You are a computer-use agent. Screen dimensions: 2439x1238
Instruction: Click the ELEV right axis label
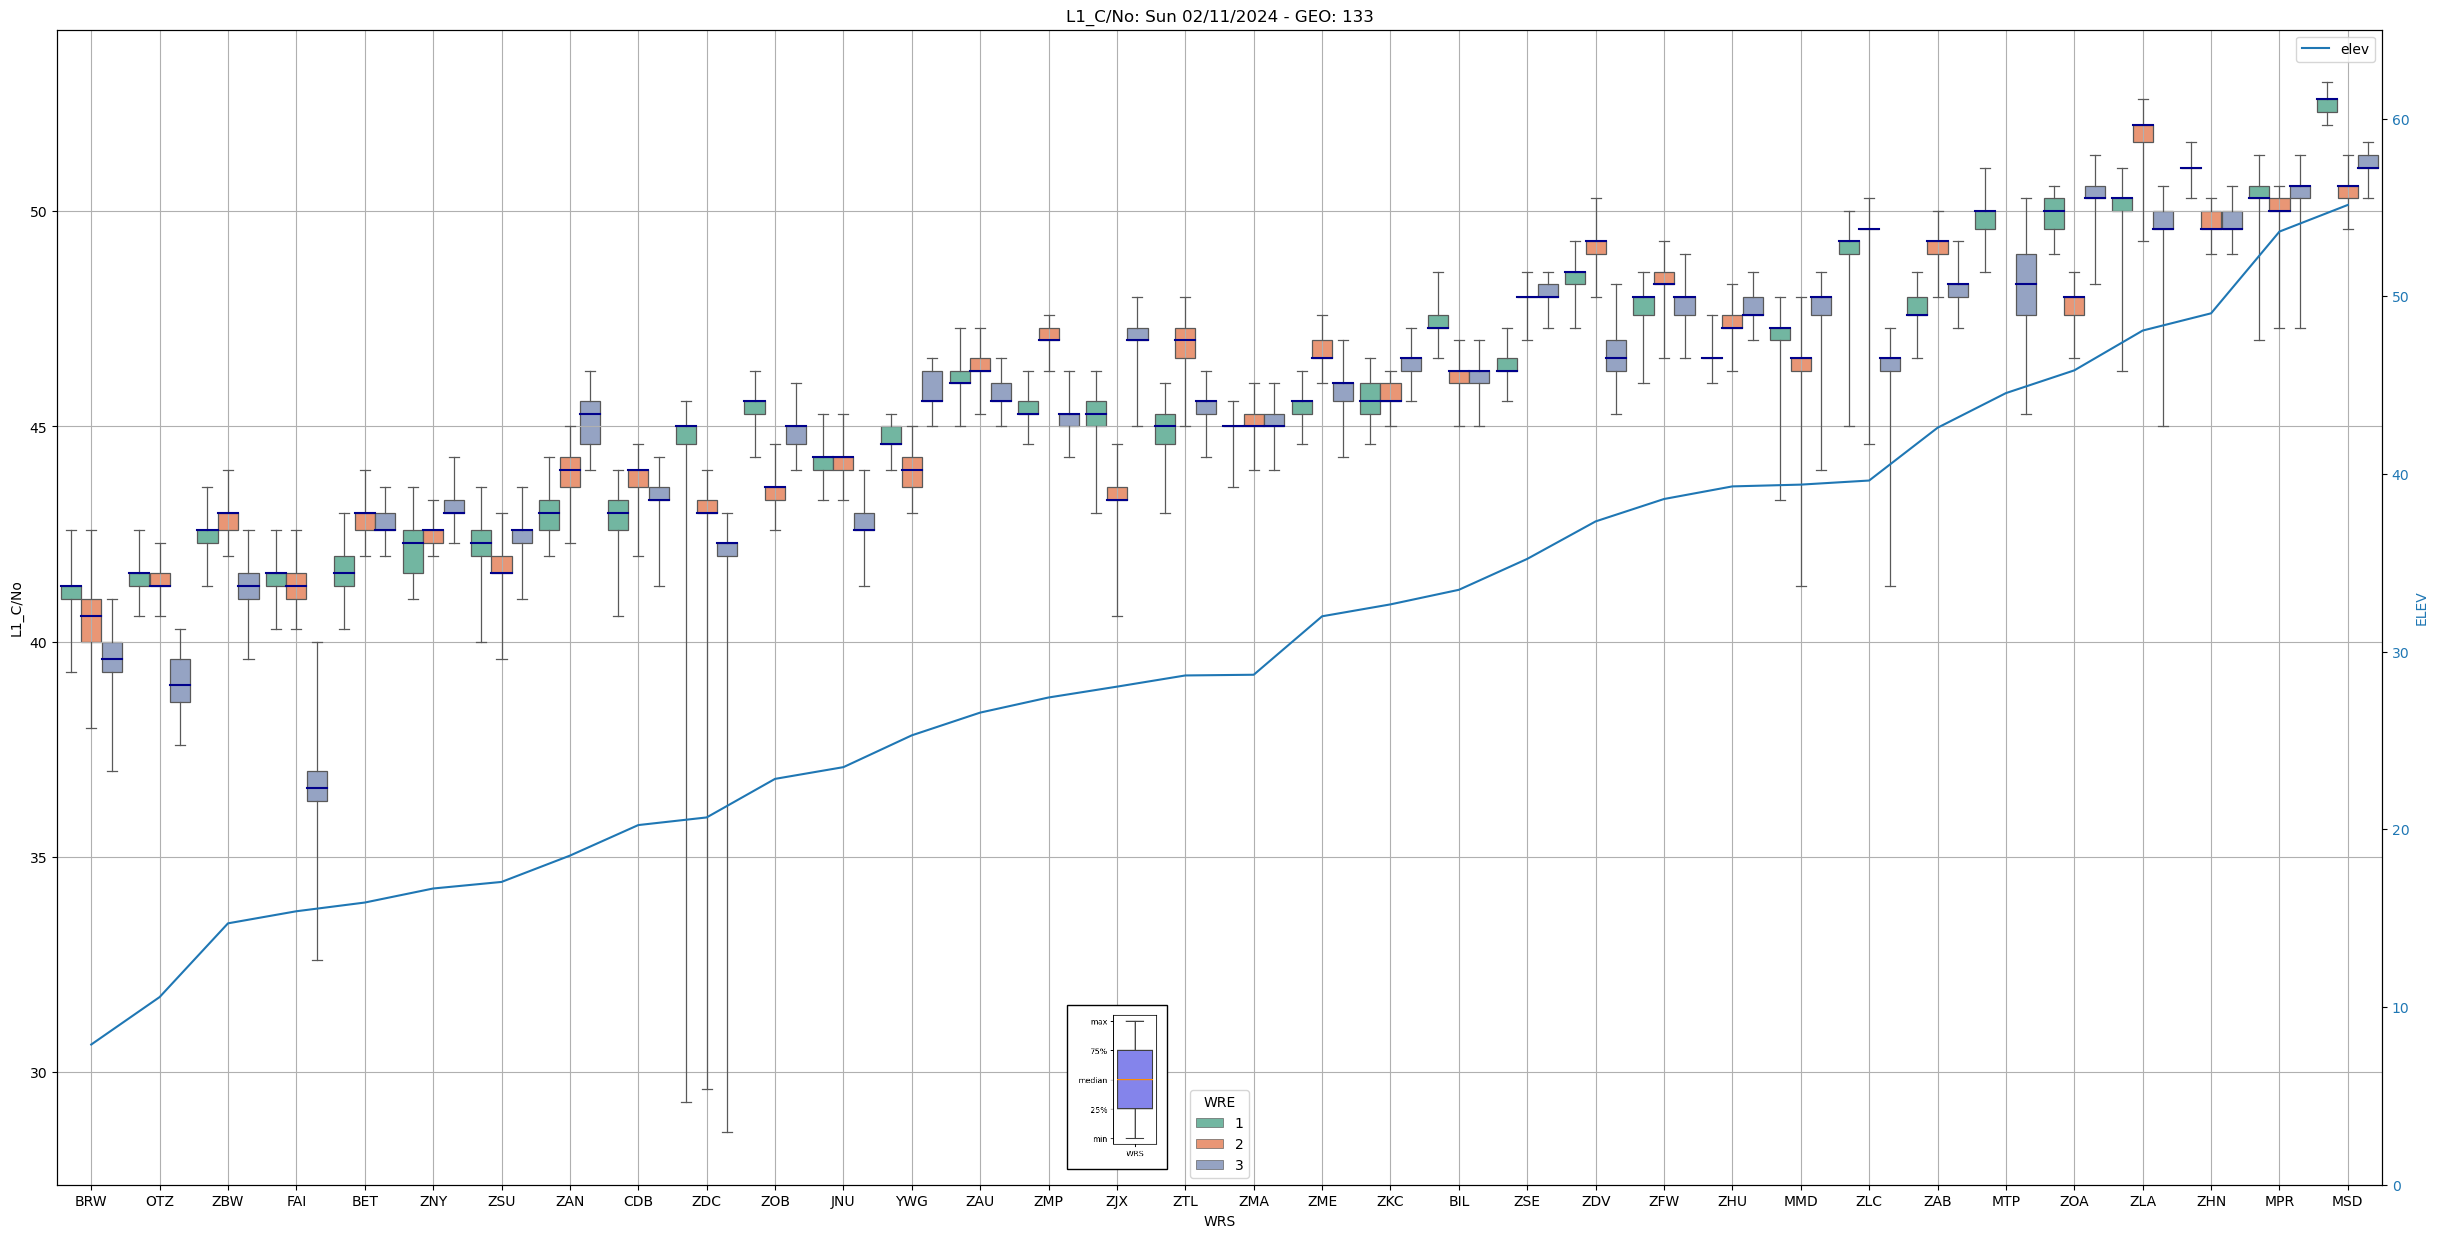pyautogui.click(x=2421, y=609)
